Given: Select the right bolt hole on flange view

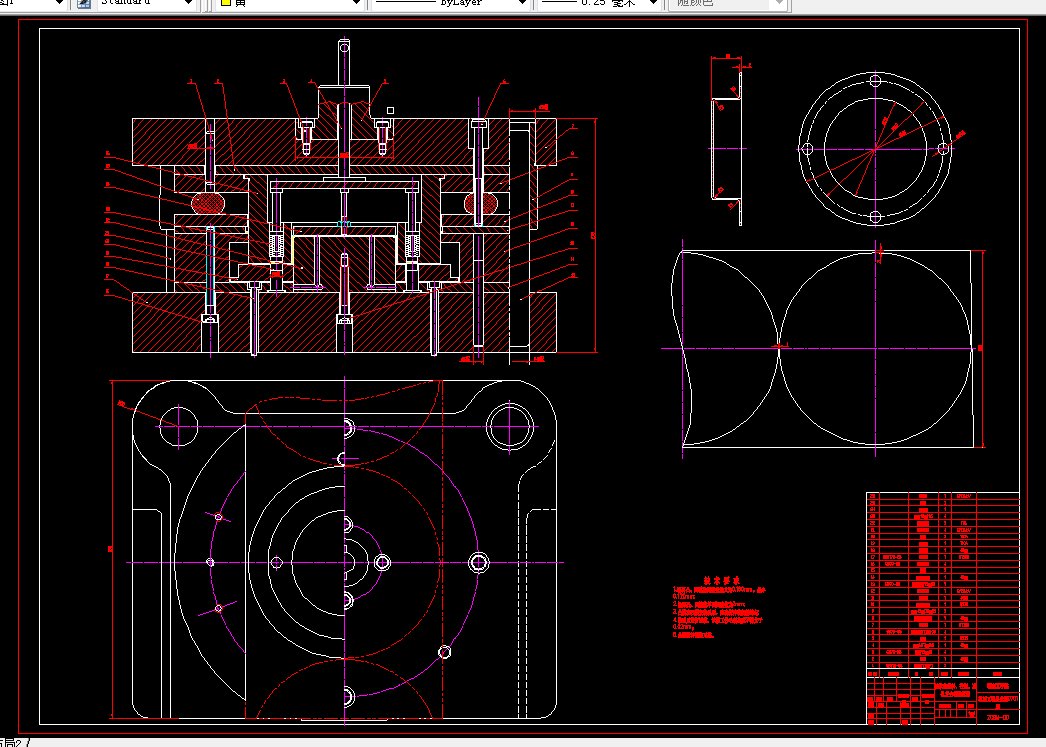Looking at the screenshot, I should (942, 149).
